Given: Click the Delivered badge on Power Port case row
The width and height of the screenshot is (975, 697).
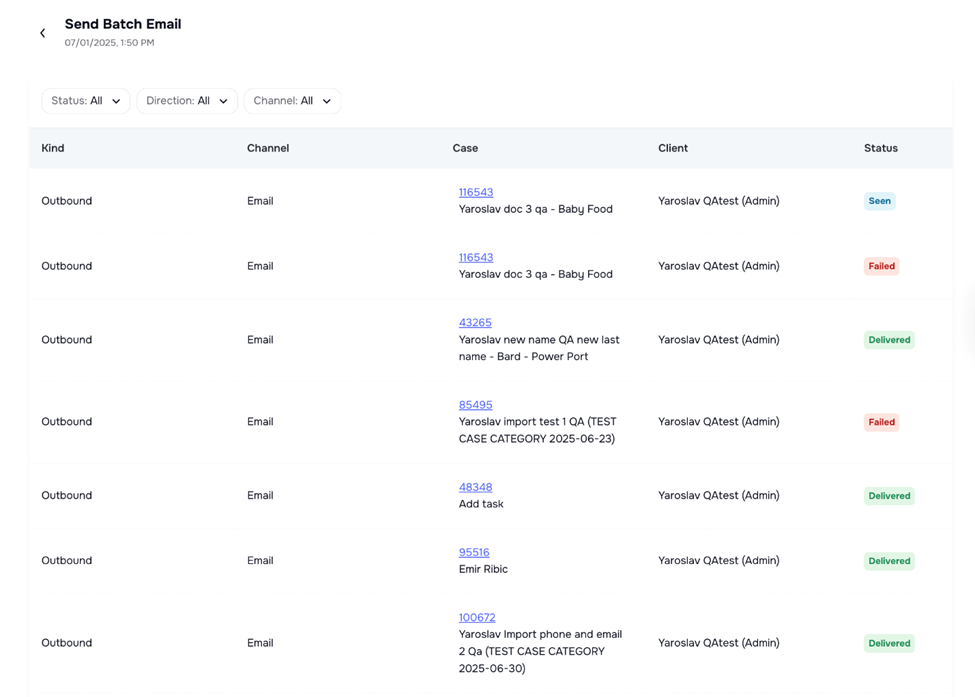Looking at the screenshot, I should click(x=888, y=340).
